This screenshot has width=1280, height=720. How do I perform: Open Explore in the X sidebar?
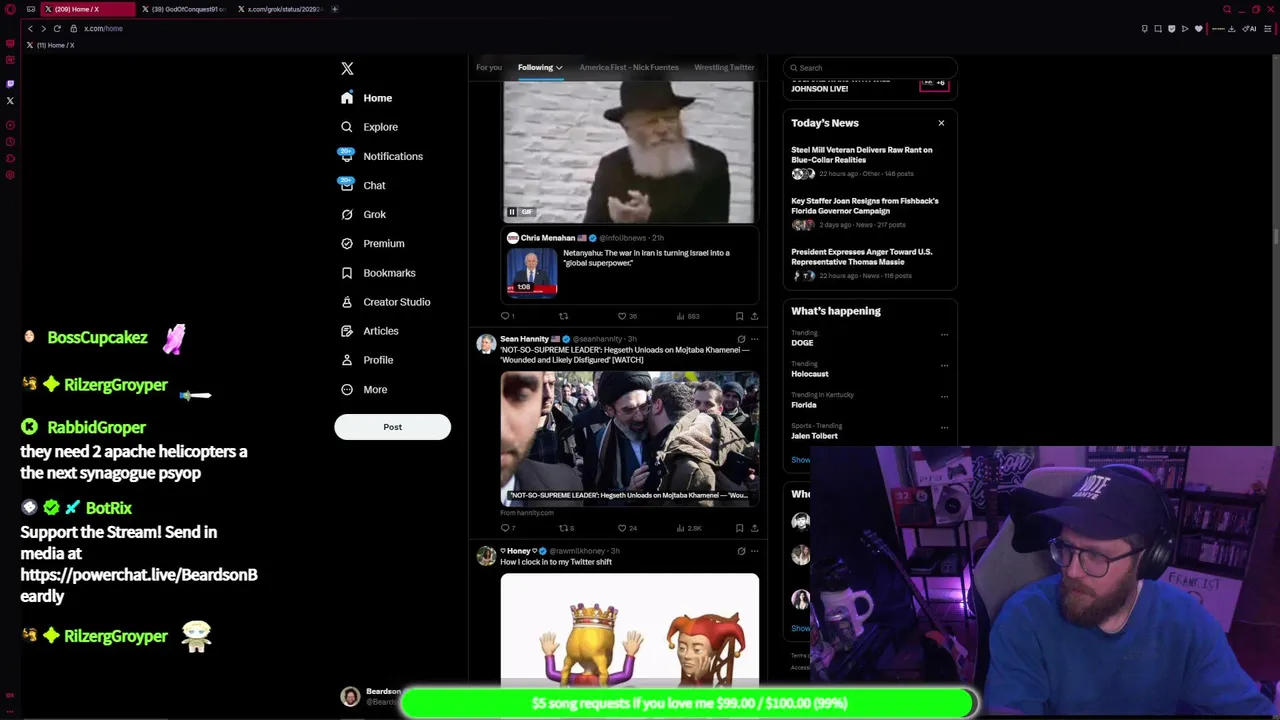368,127
